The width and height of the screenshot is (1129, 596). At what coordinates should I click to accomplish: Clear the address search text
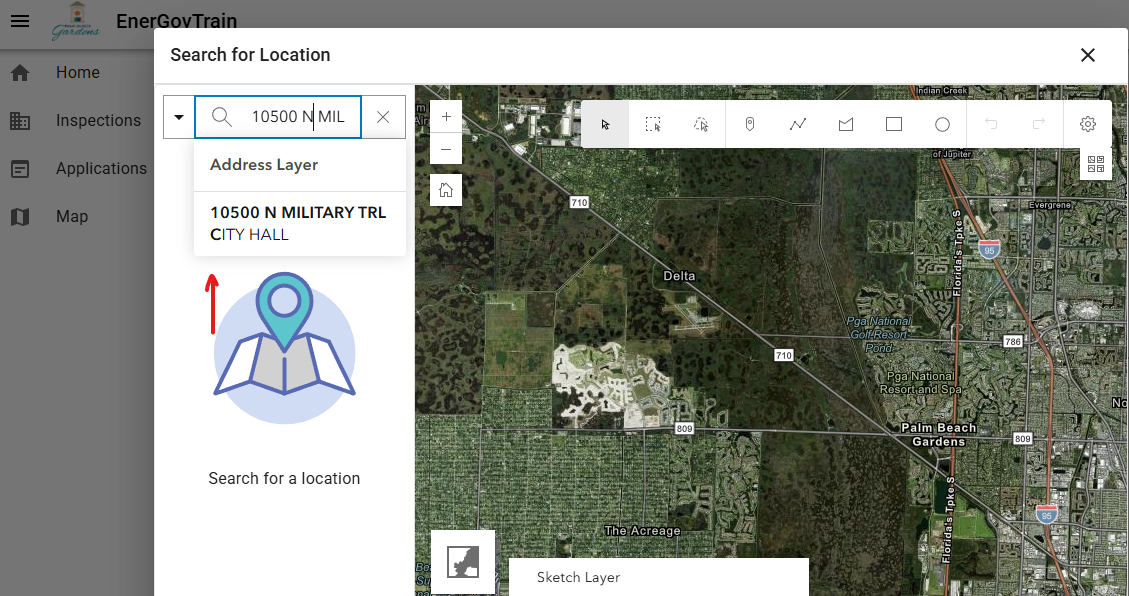383,117
